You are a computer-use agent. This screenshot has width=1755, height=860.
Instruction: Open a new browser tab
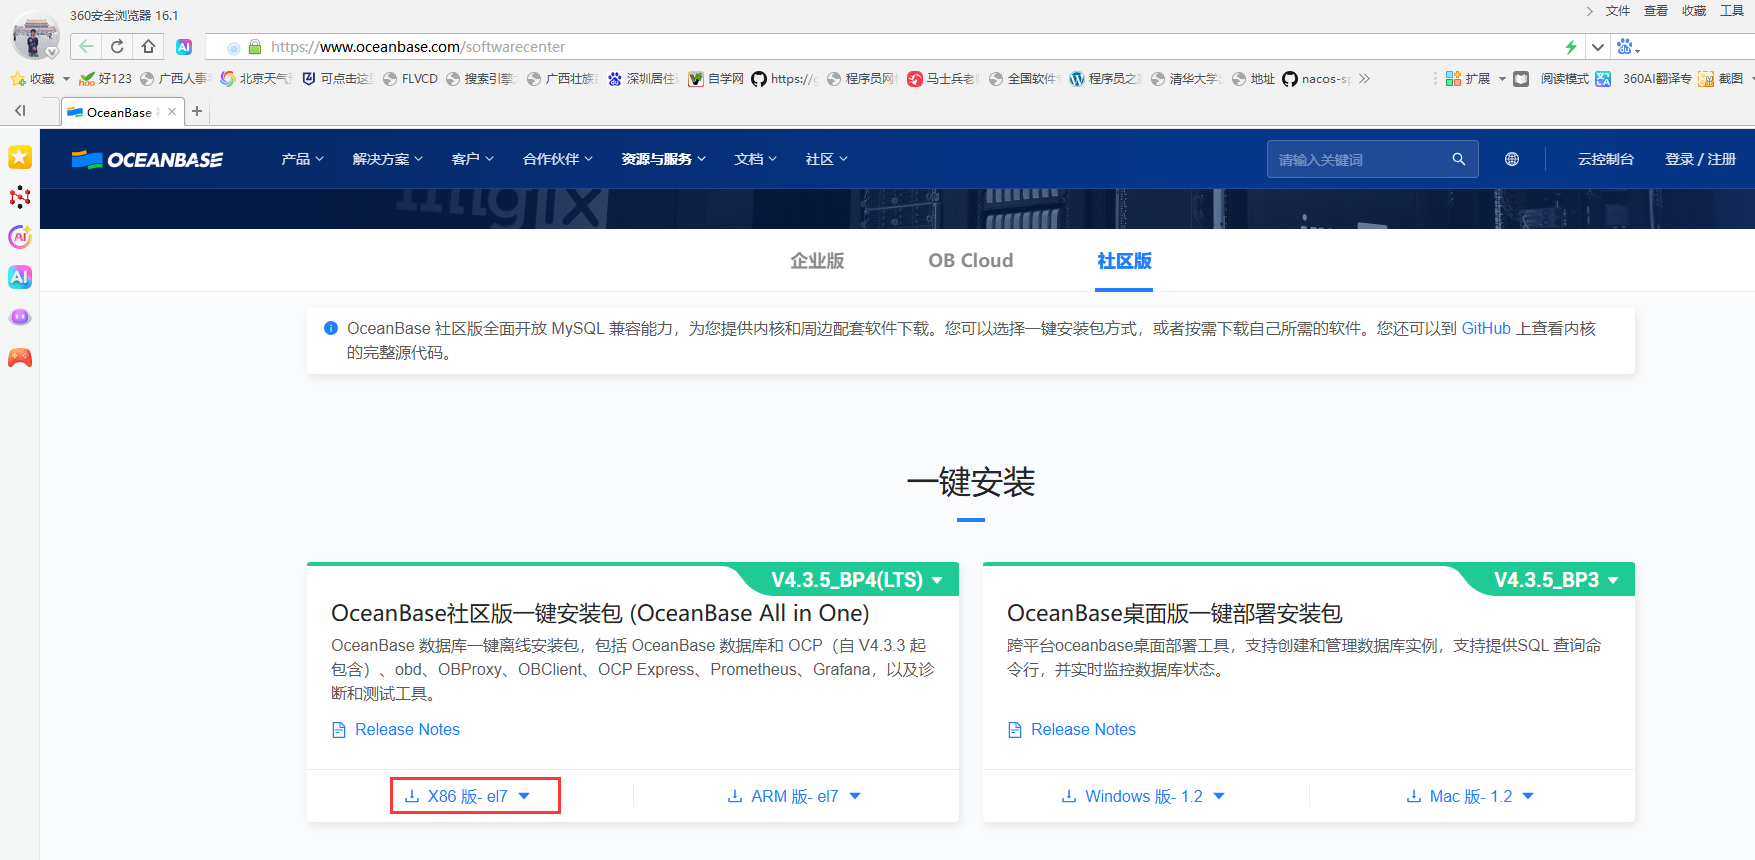coord(197,111)
